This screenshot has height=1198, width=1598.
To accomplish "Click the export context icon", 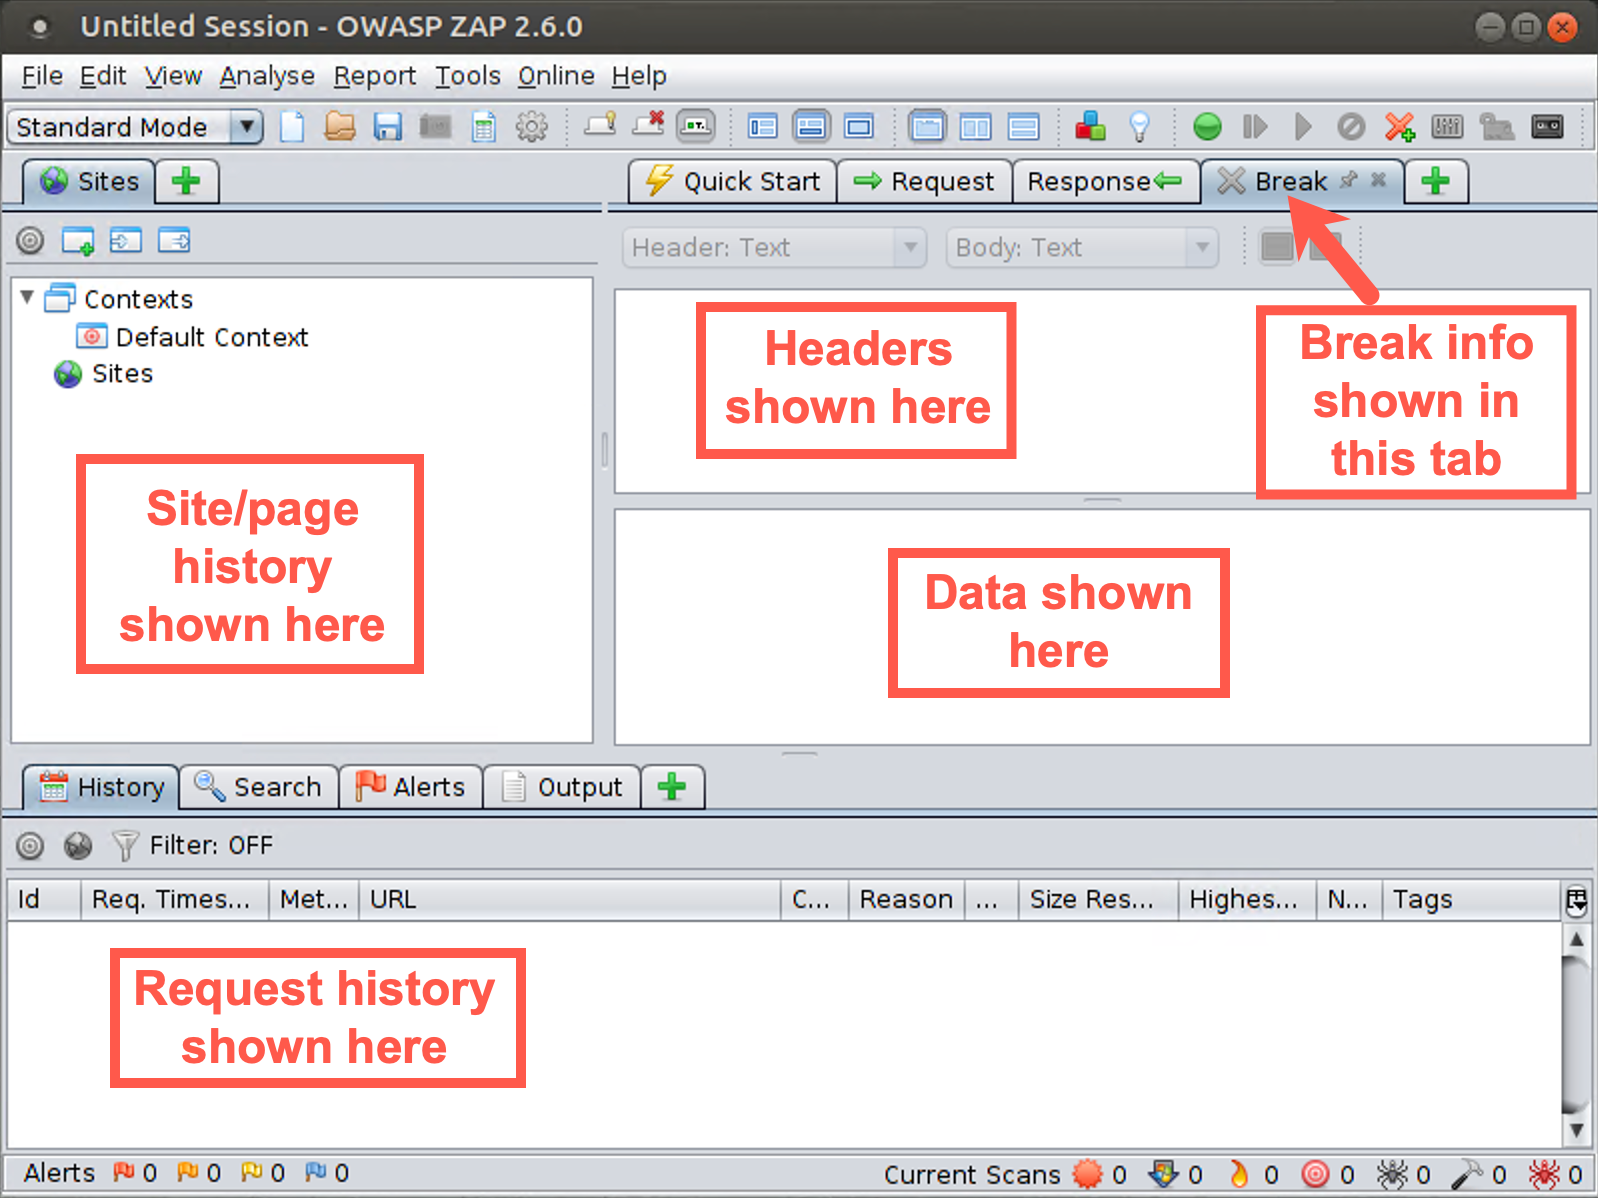I will point(174,240).
